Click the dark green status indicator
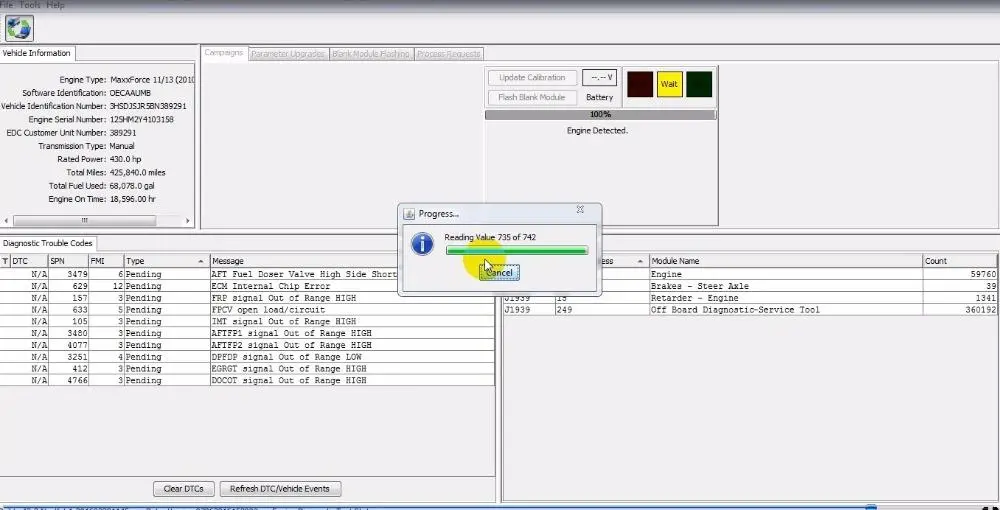 coord(699,84)
